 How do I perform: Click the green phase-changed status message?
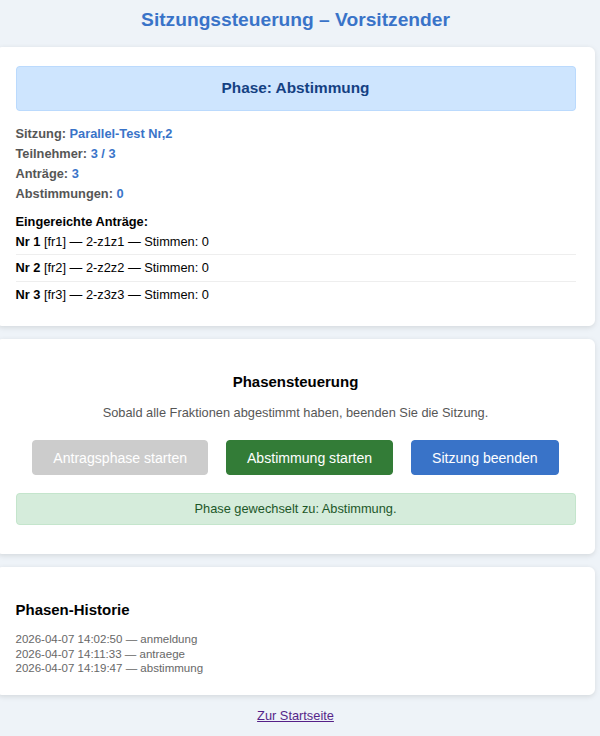295,509
